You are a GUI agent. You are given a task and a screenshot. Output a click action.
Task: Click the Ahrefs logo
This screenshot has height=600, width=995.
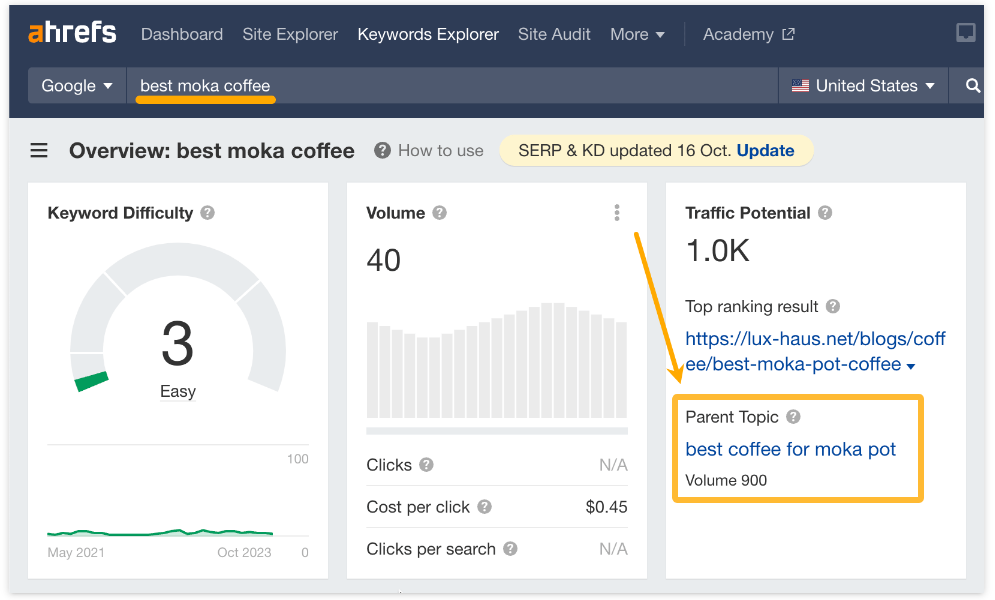coord(72,33)
